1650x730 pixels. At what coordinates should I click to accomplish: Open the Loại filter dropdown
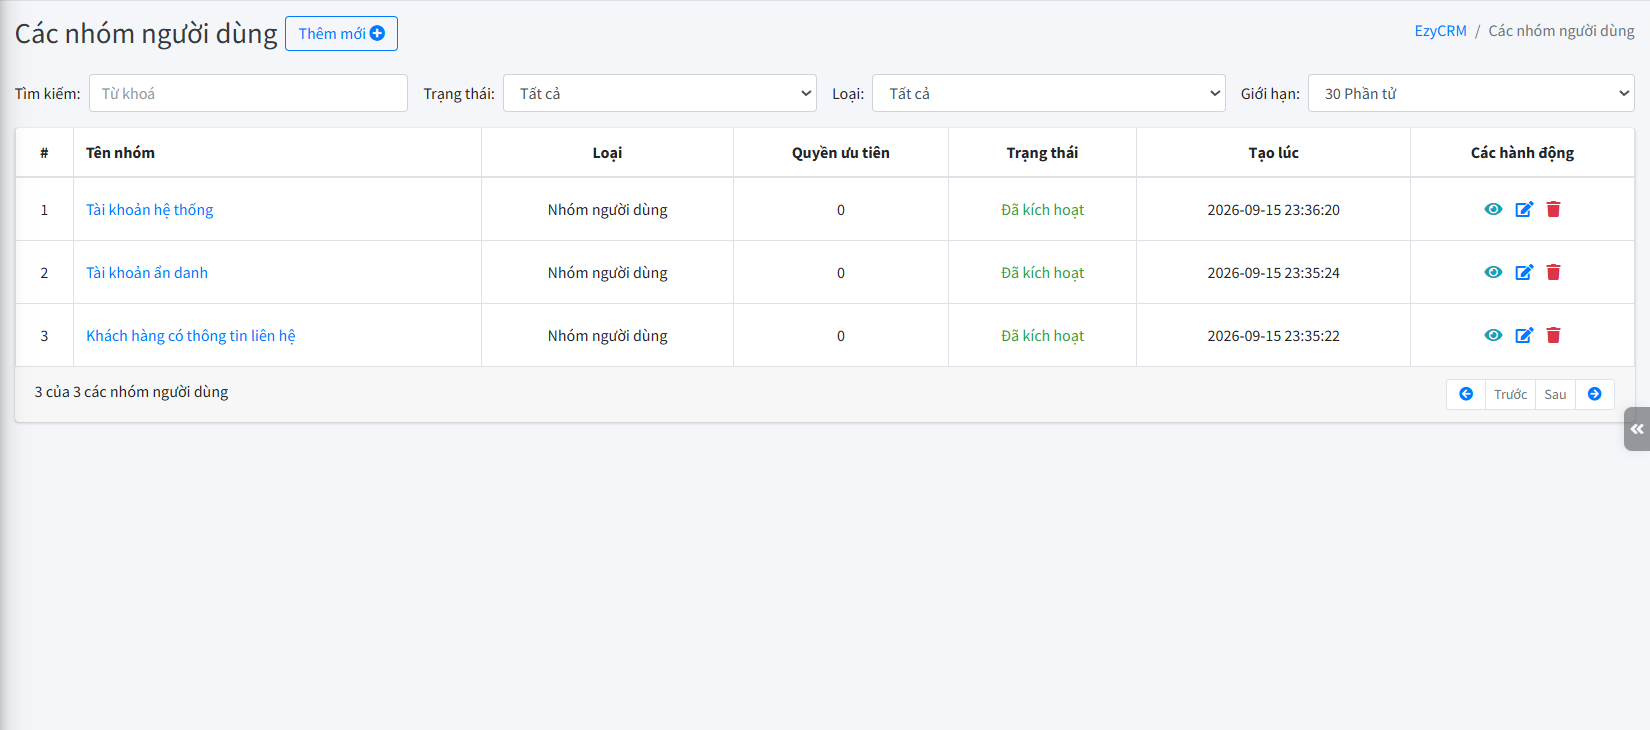pos(1049,93)
